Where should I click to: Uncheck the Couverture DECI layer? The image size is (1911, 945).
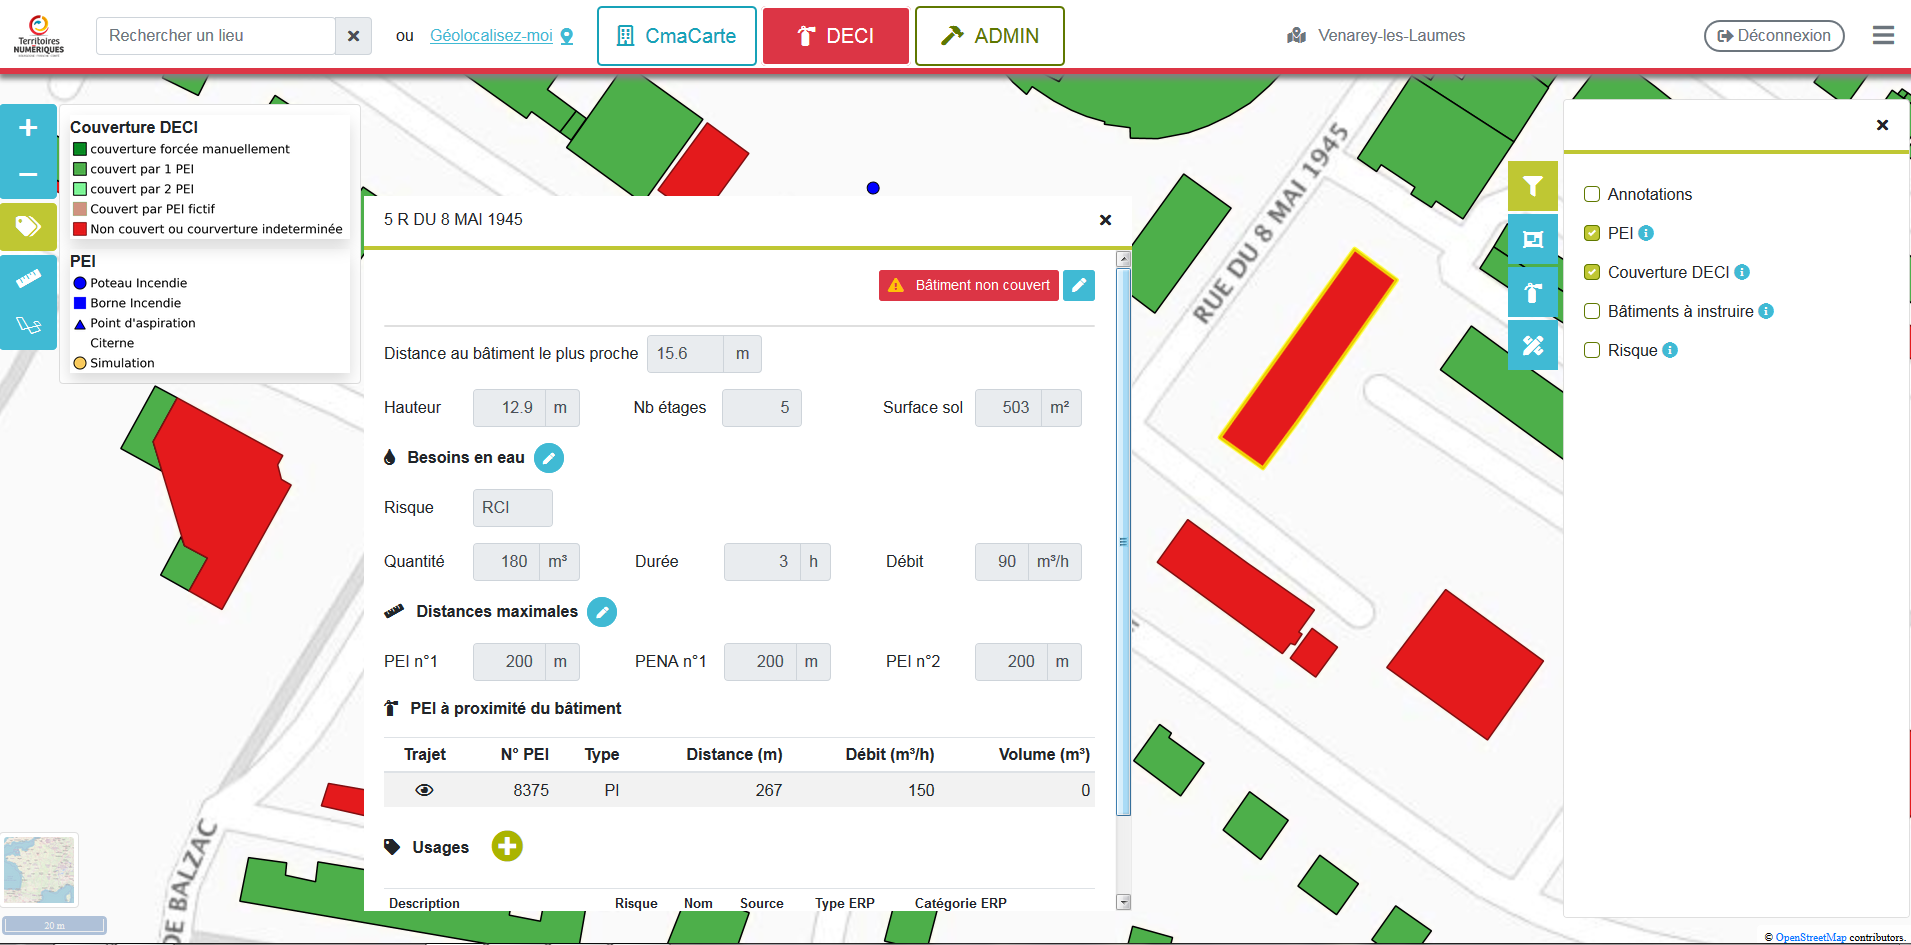point(1592,272)
